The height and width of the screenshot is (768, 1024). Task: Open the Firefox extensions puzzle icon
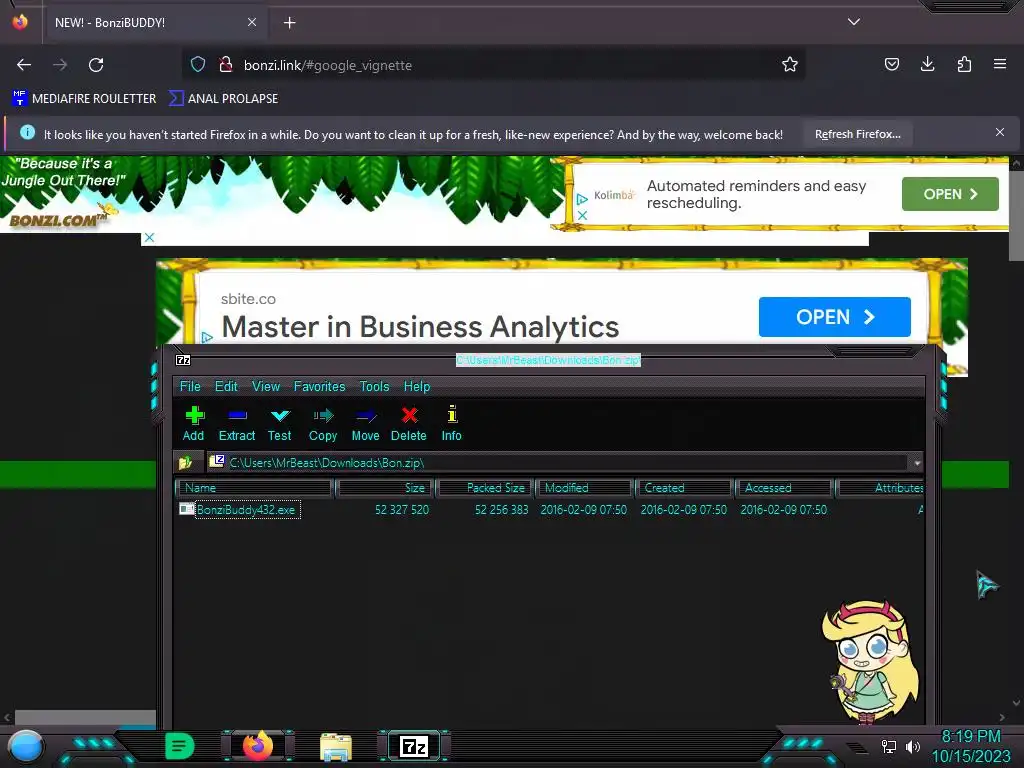click(964, 65)
